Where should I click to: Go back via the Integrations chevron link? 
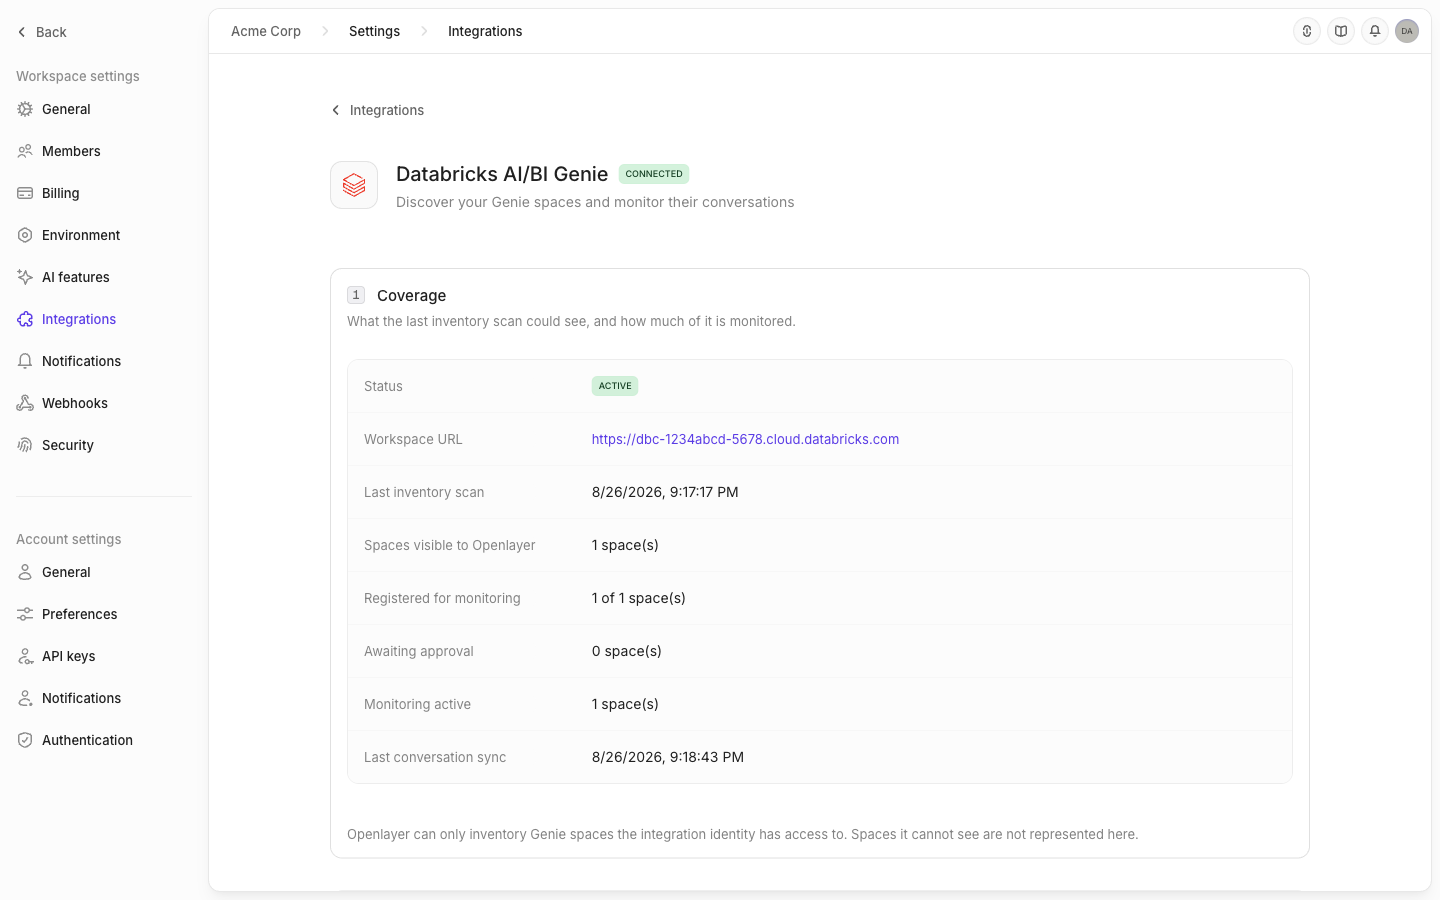coord(377,110)
